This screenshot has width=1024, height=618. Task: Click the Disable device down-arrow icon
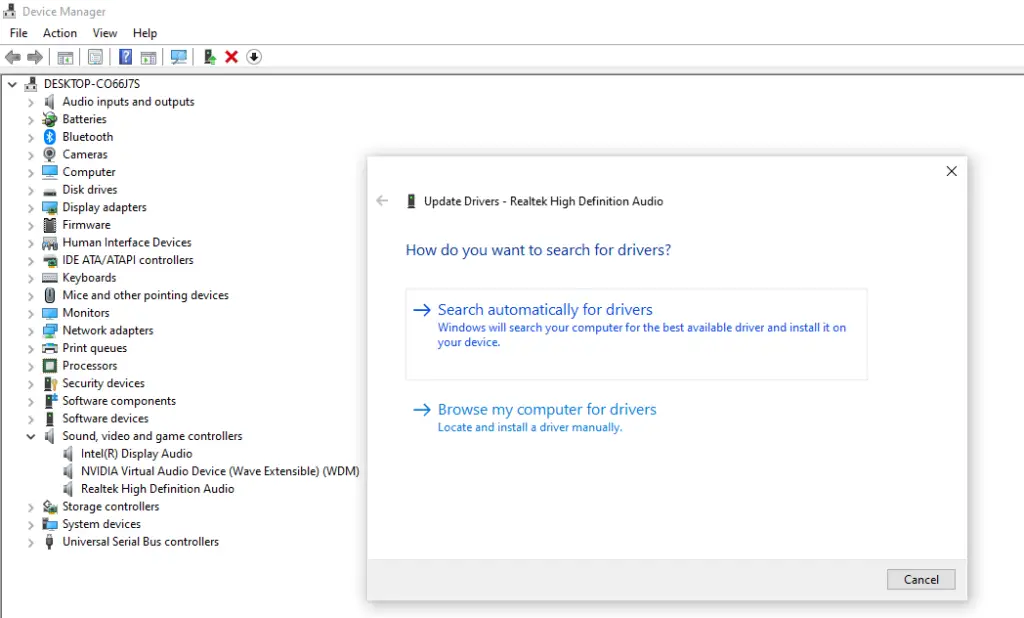pos(254,57)
